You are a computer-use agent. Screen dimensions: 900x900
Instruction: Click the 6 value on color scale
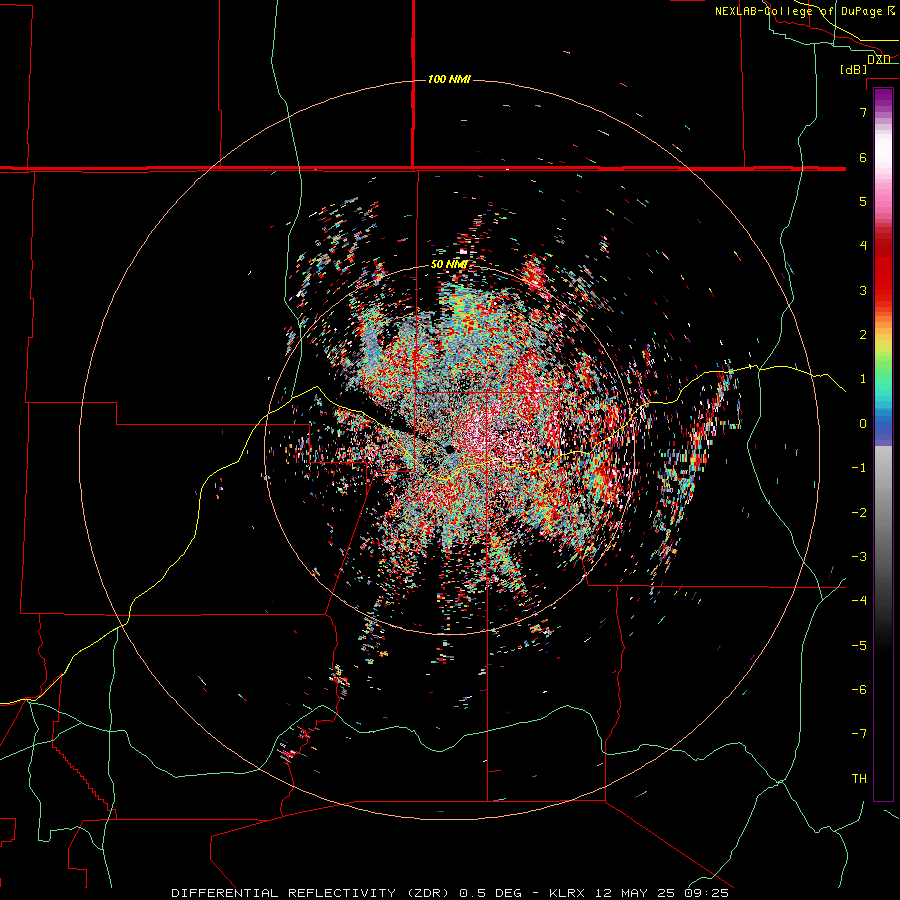(863, 157)
